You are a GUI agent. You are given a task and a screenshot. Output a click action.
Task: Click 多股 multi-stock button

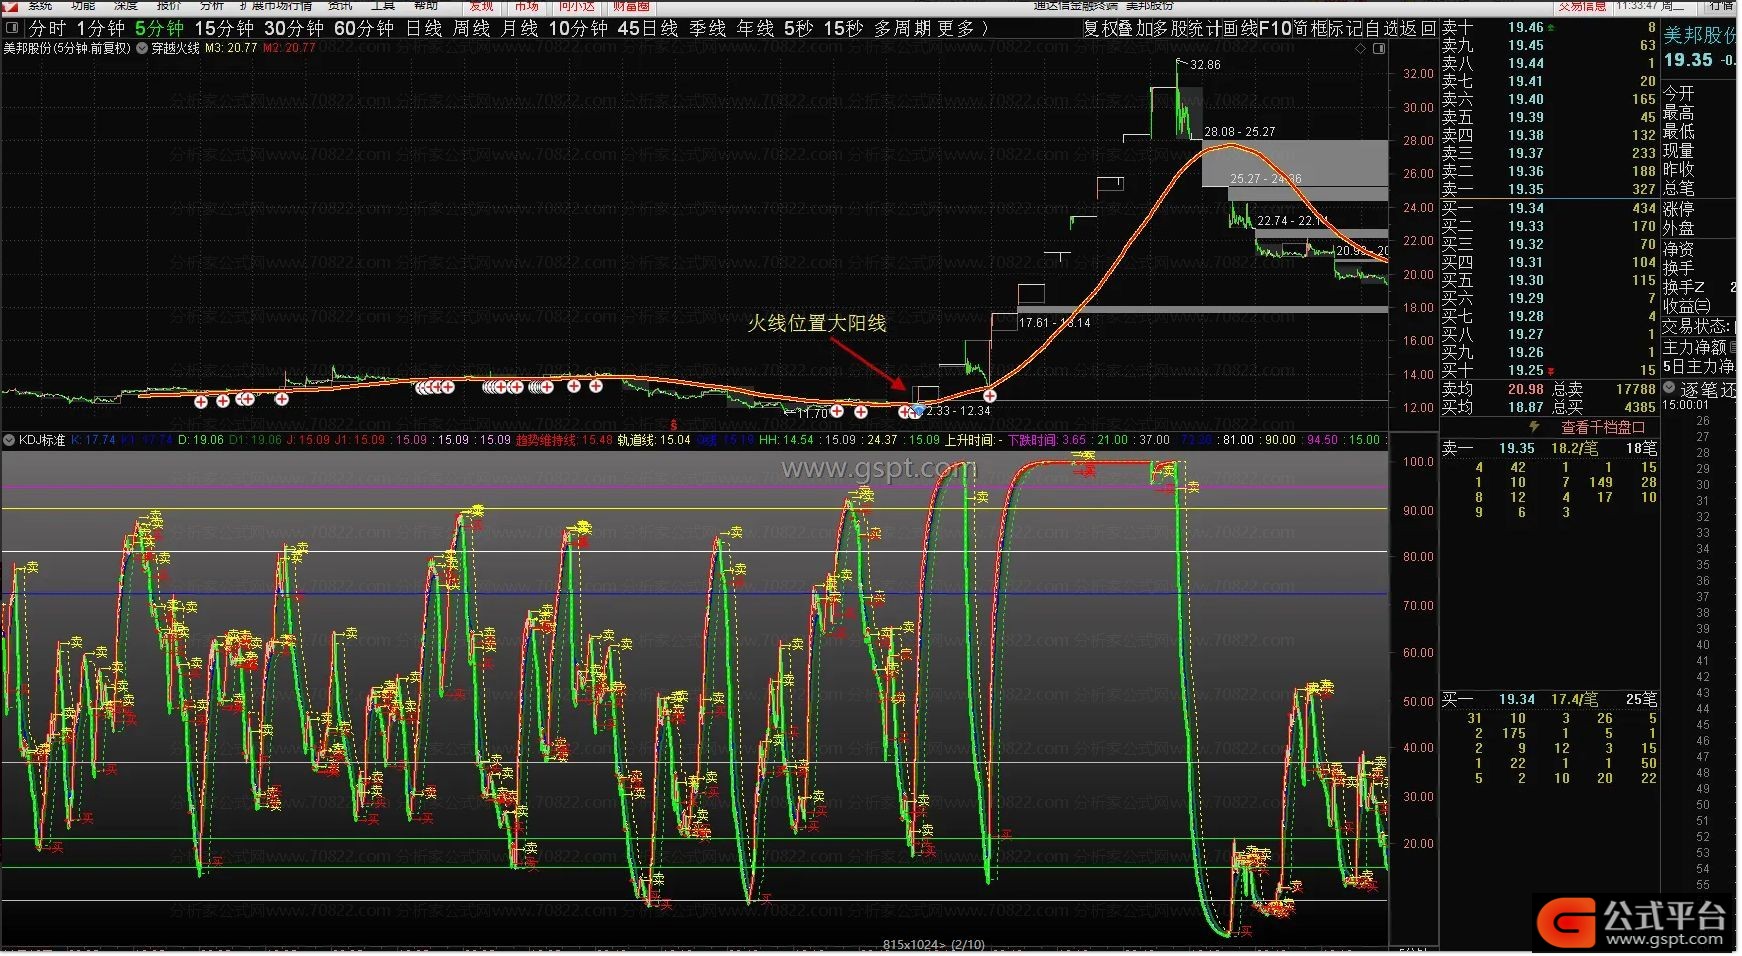1169,28
